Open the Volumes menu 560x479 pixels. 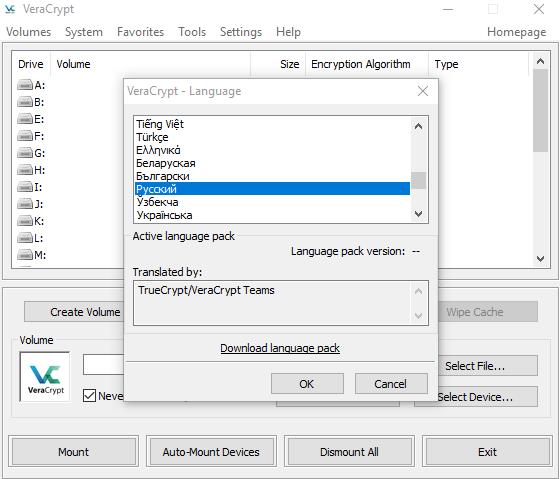[x=29, y=32]
